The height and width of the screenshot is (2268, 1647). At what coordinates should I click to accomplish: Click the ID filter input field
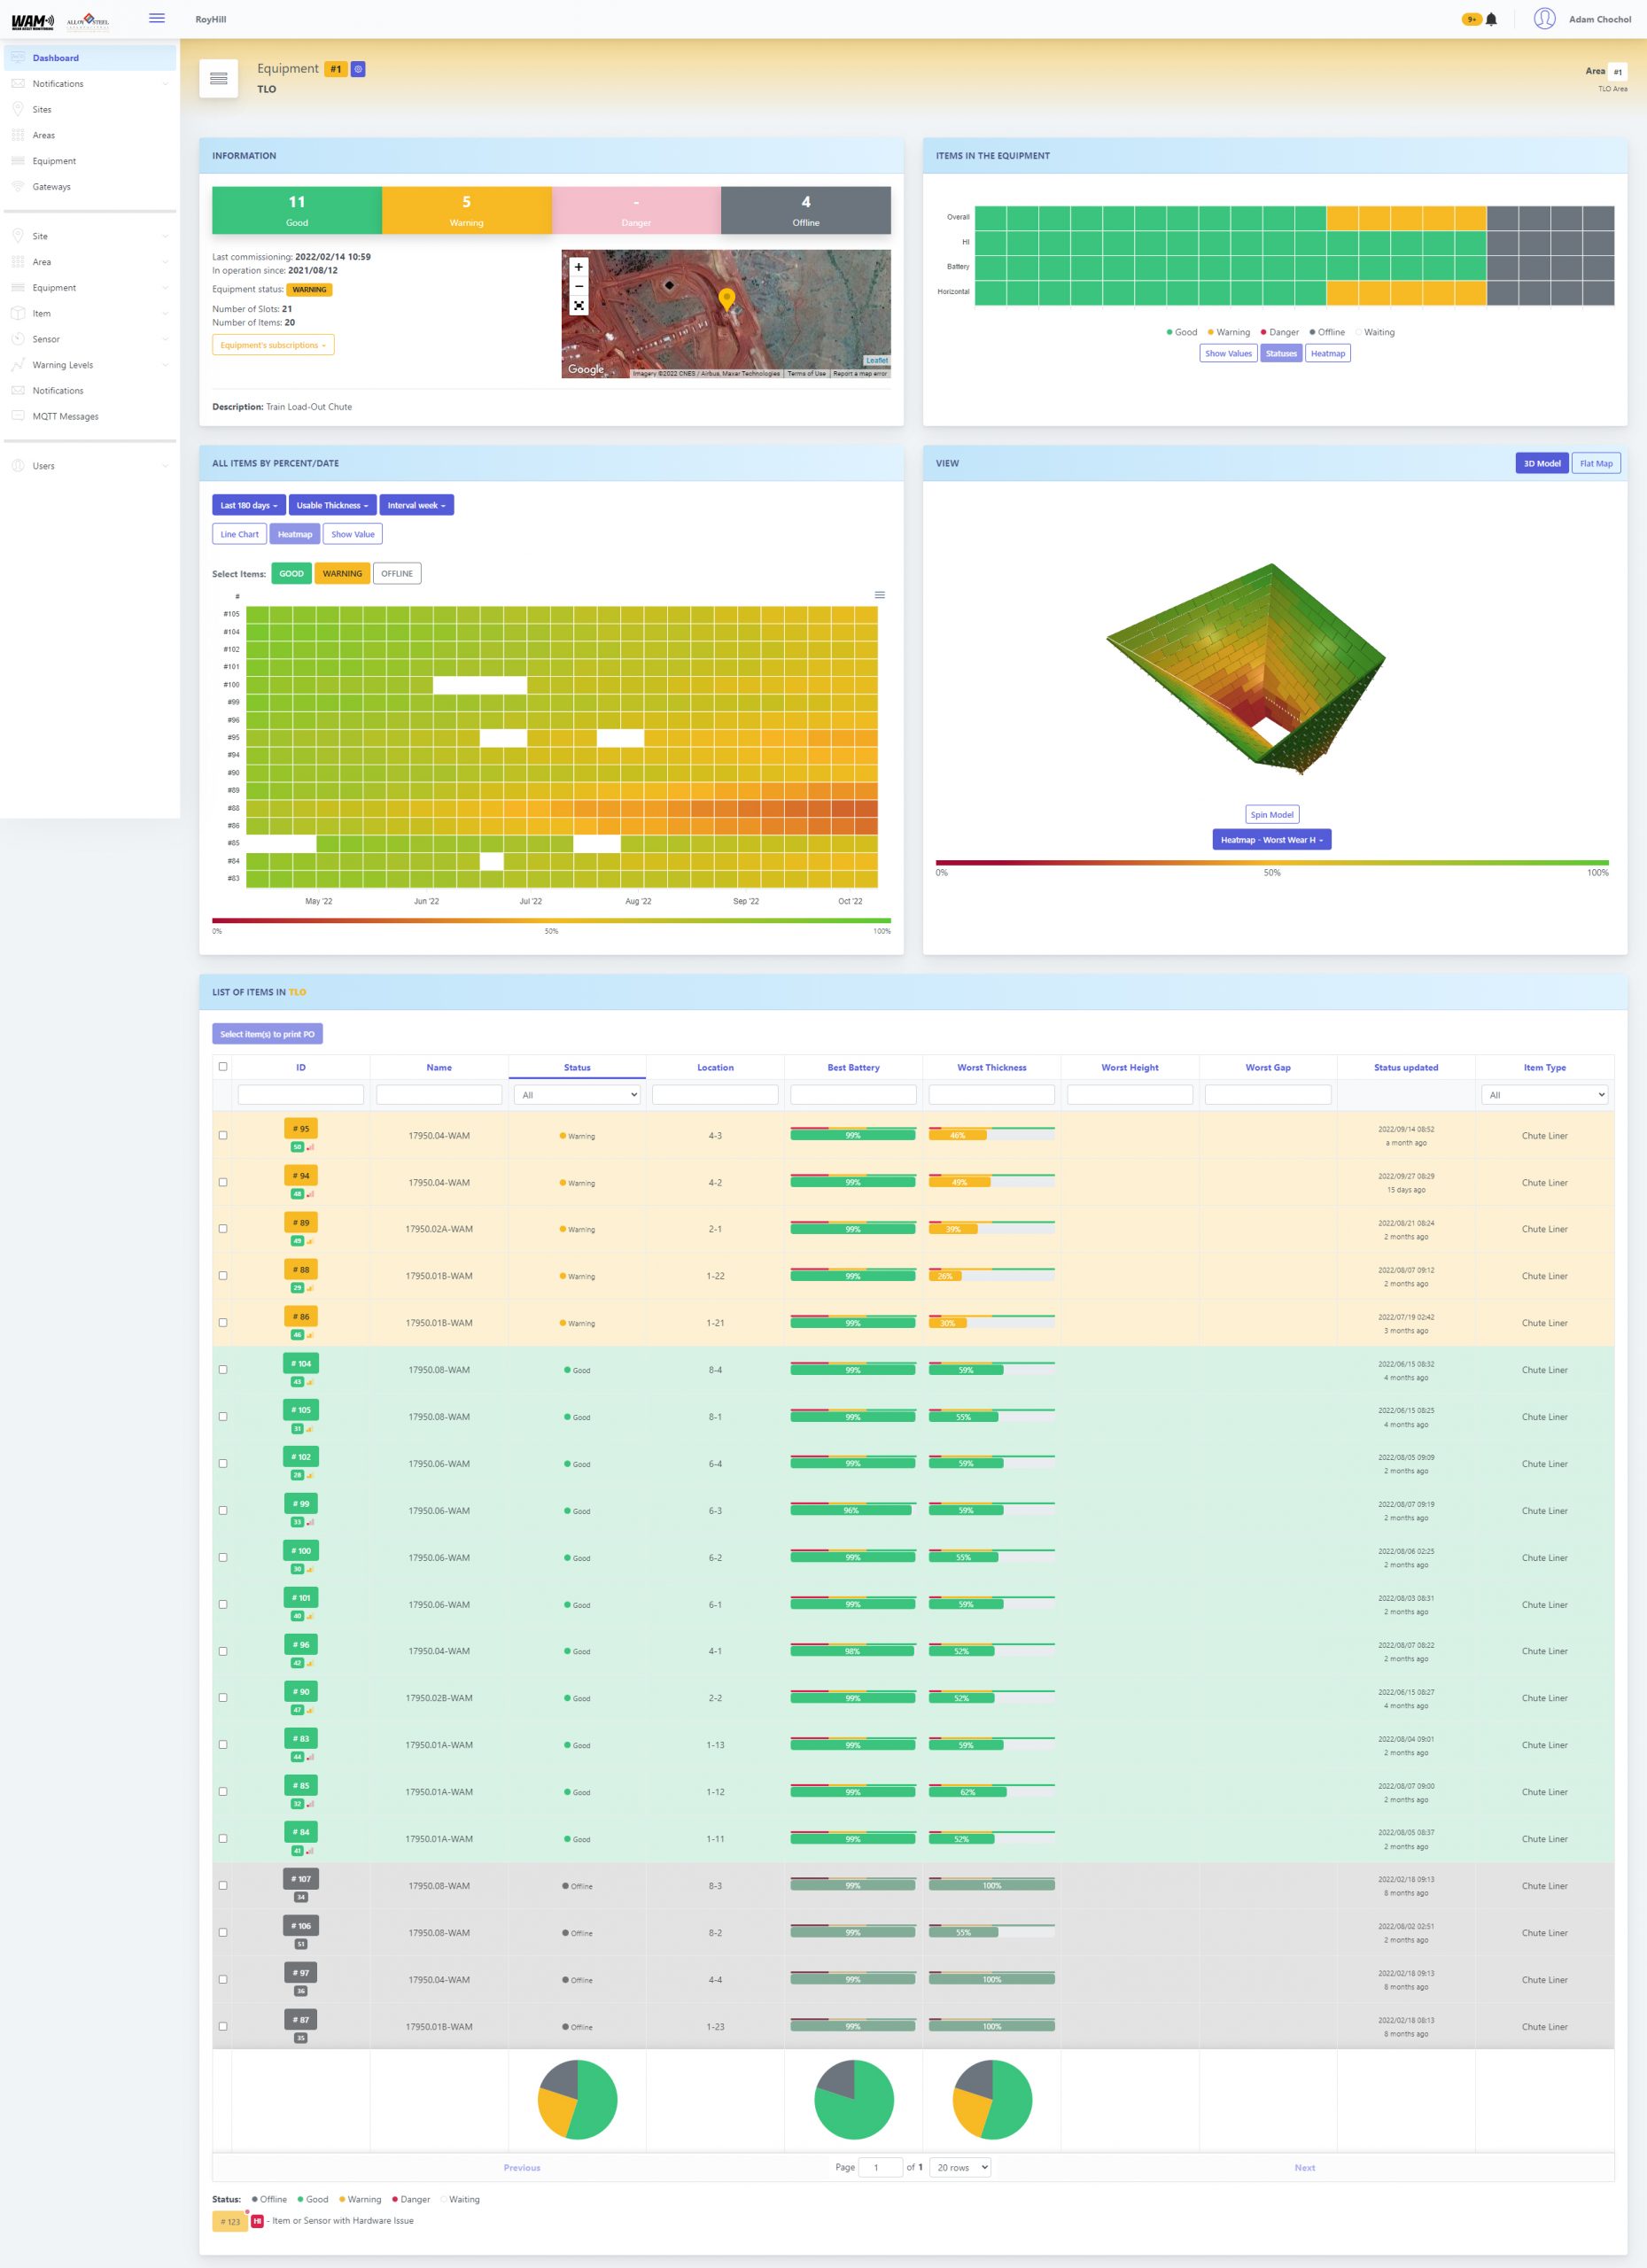[301, 1095]
